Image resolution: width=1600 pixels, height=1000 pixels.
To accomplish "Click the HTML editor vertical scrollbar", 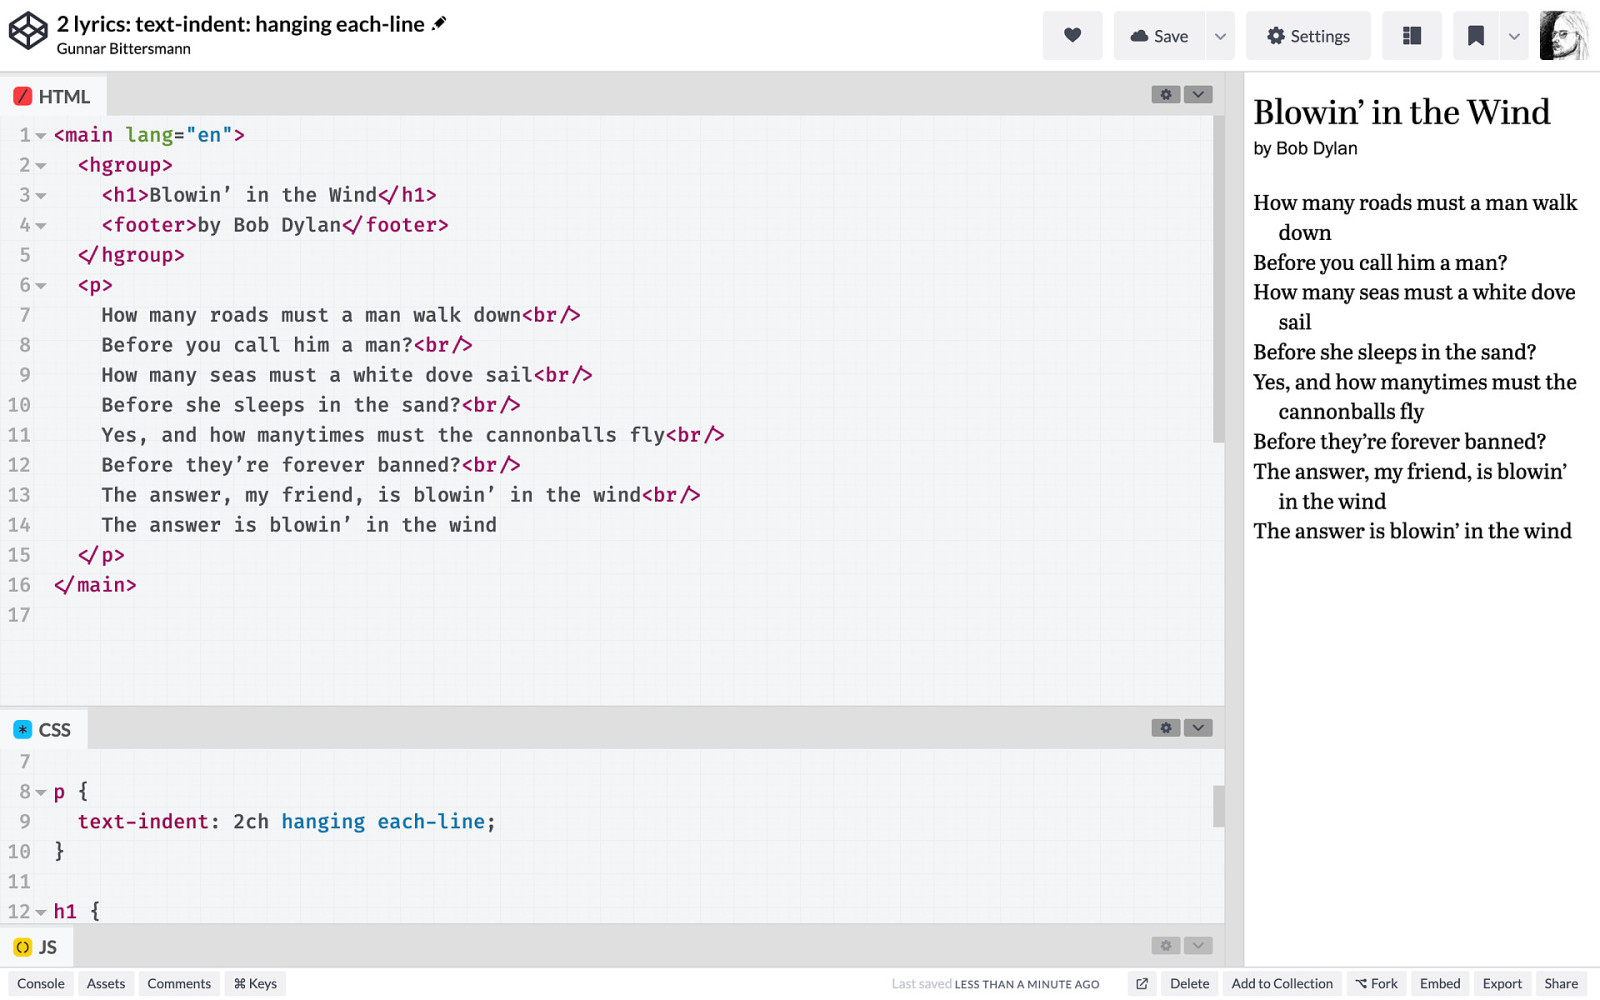I will 1218,279.
